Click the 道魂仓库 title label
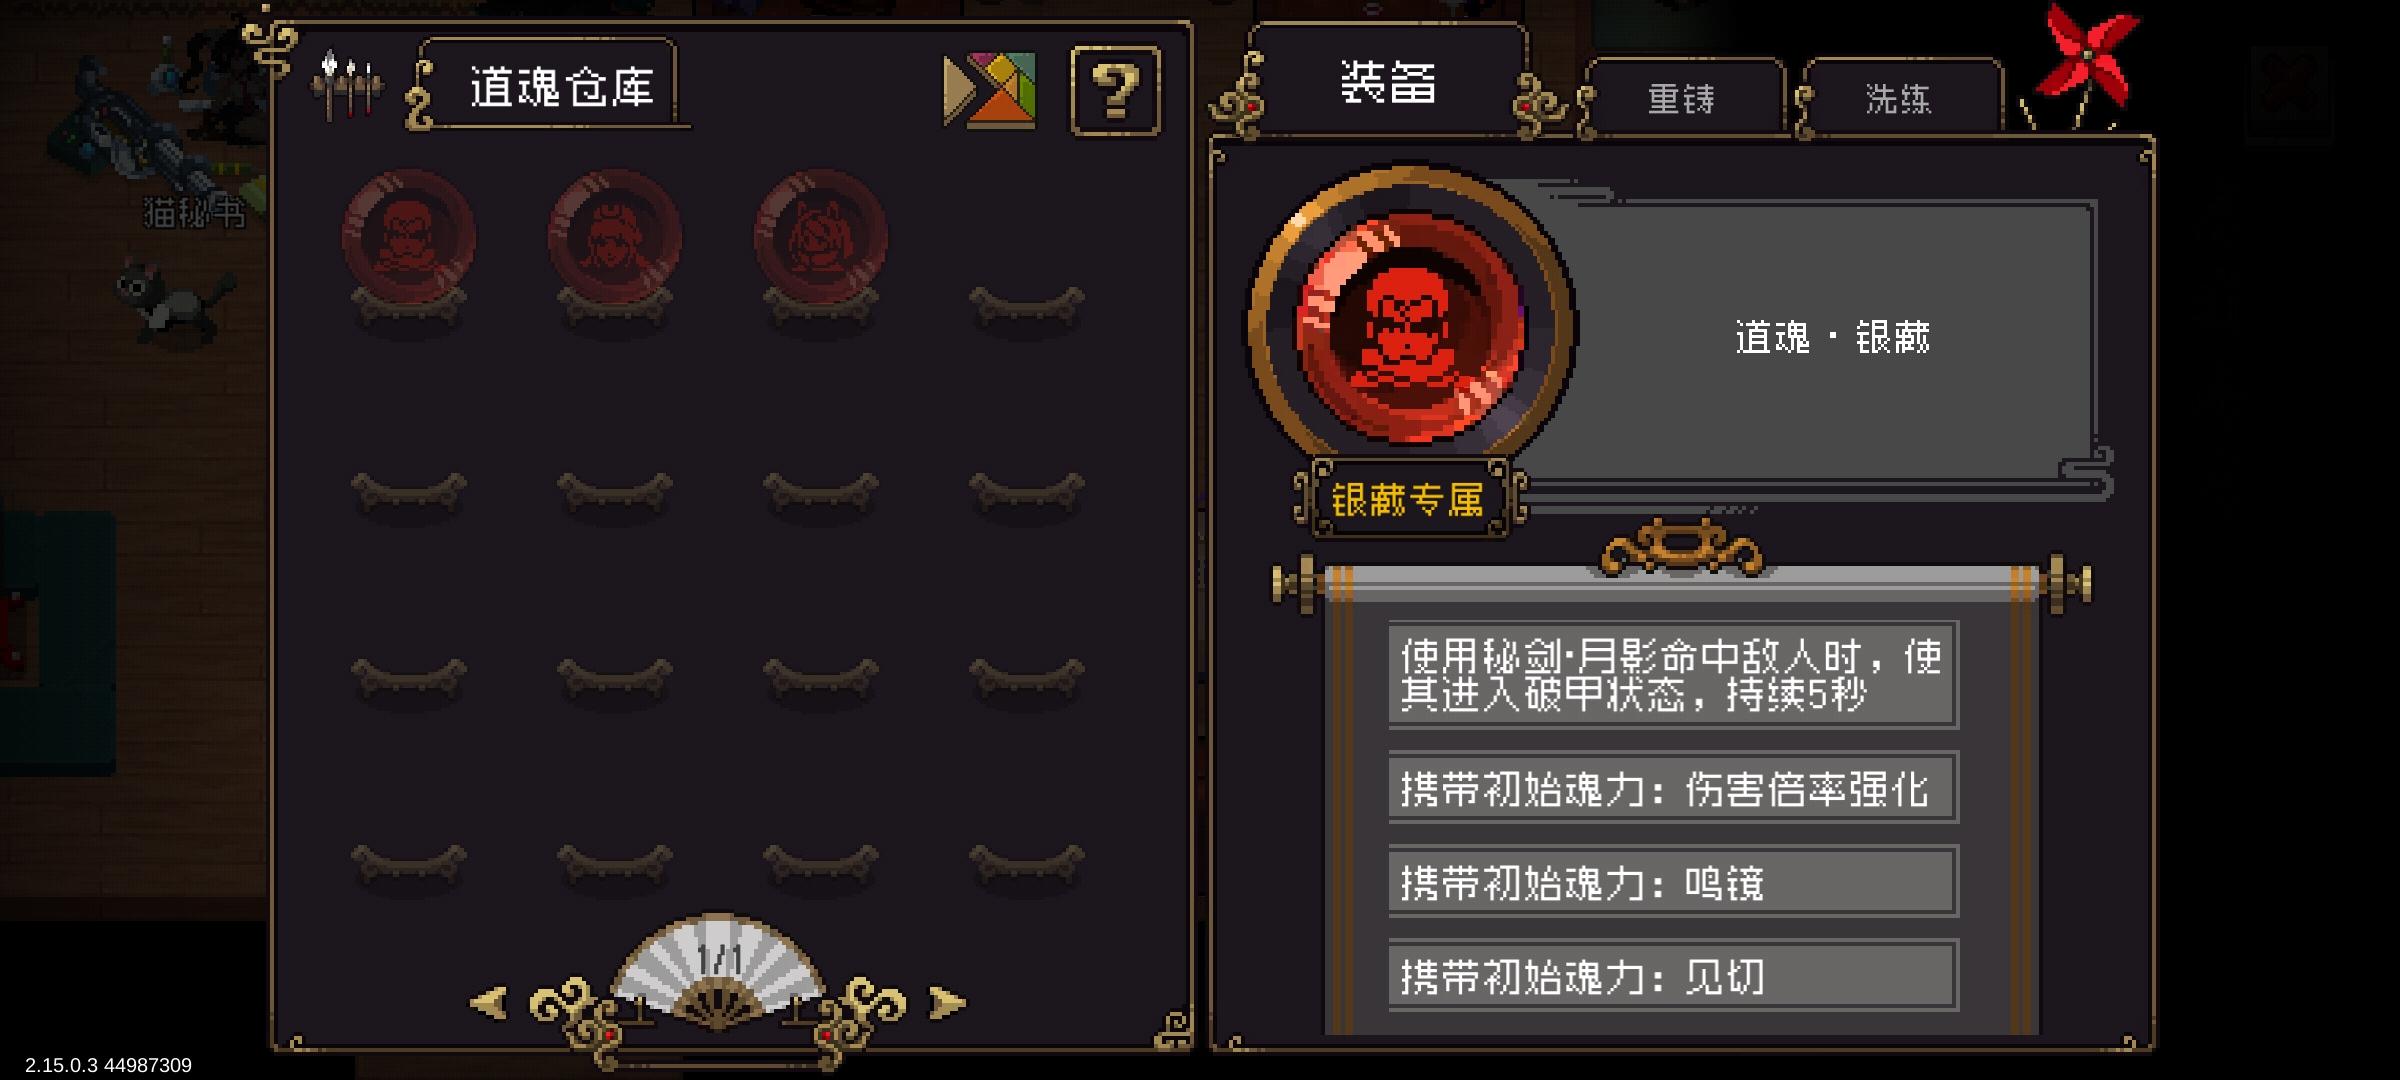The height and width of the screenshot is (1080, 2400). (x=560, y=87)
